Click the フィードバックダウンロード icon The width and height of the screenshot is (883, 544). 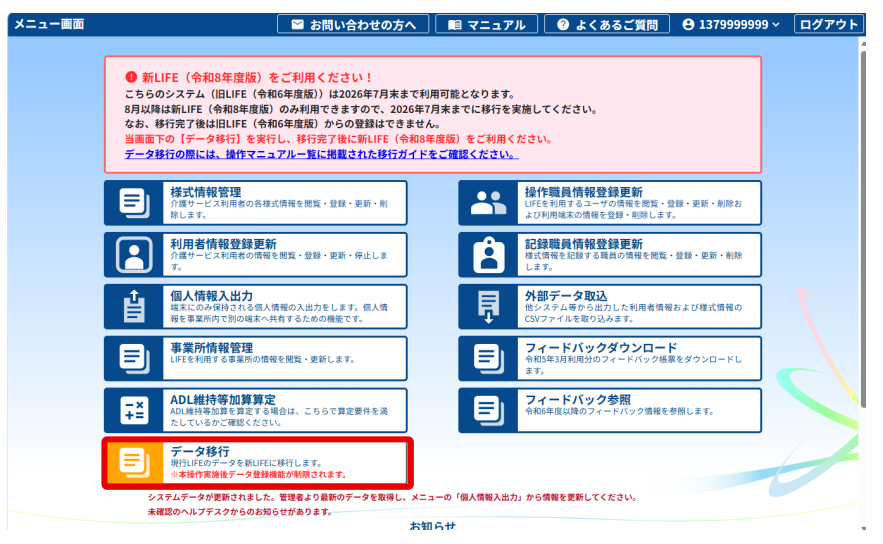tap(489, 359)
